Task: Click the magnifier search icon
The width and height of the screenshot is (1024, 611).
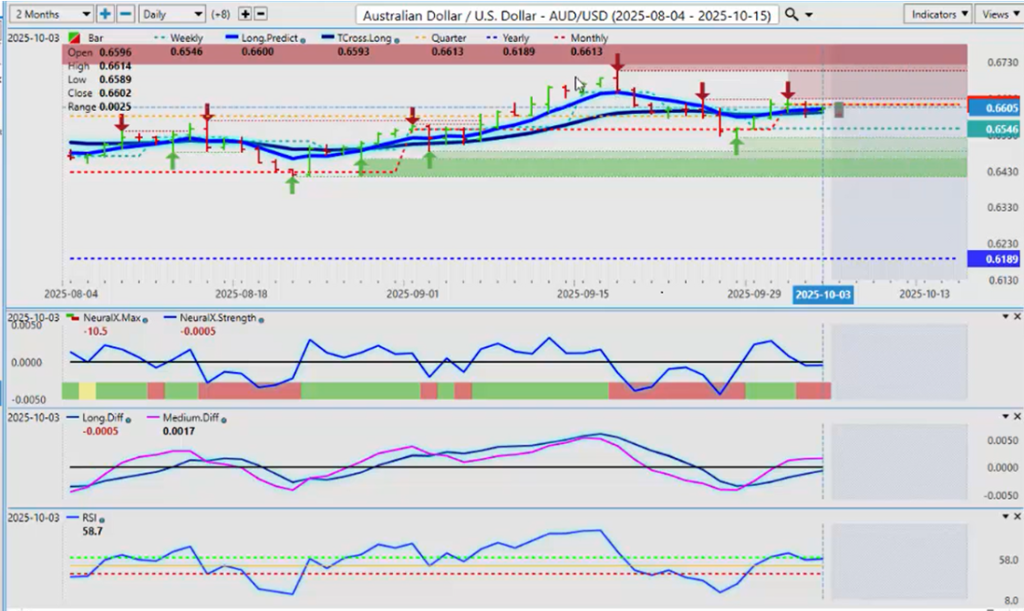Action: coord(791,15)
